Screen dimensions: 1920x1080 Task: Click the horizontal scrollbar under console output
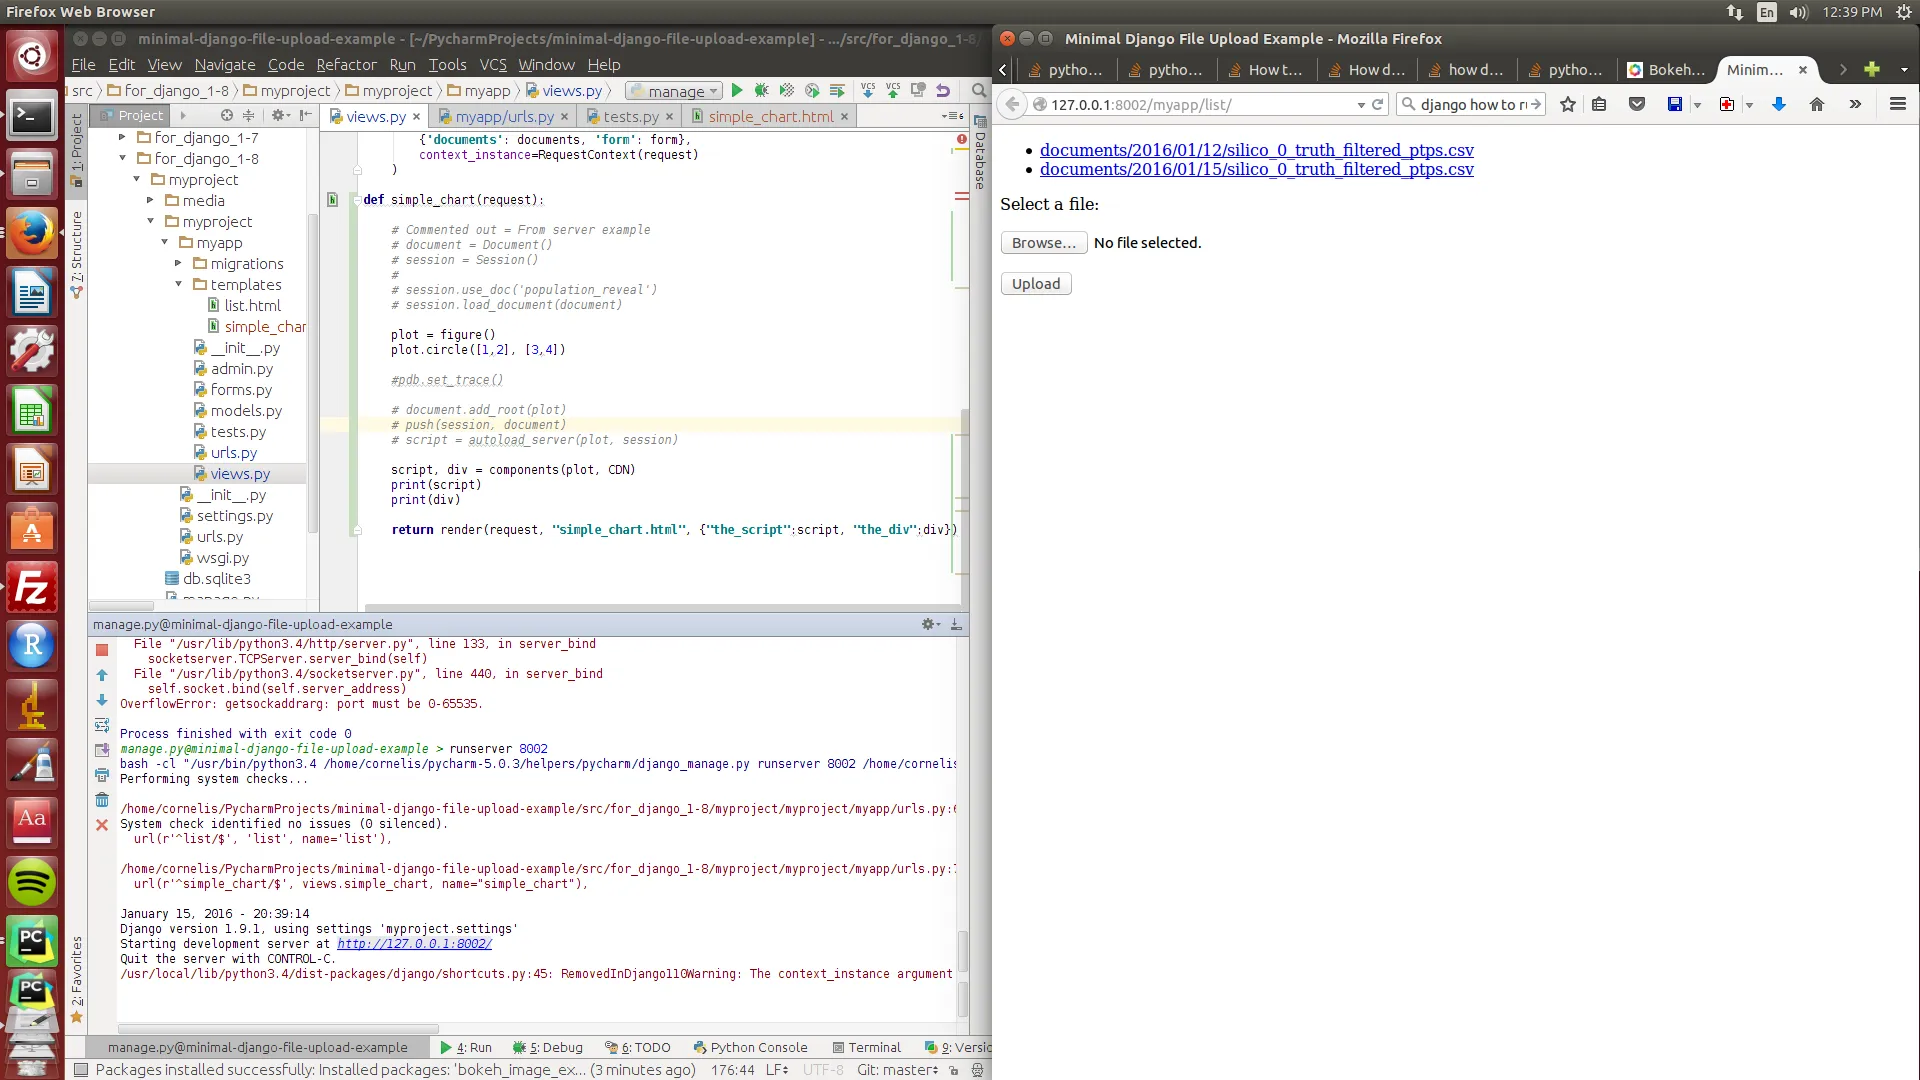tap(278, 1028)
